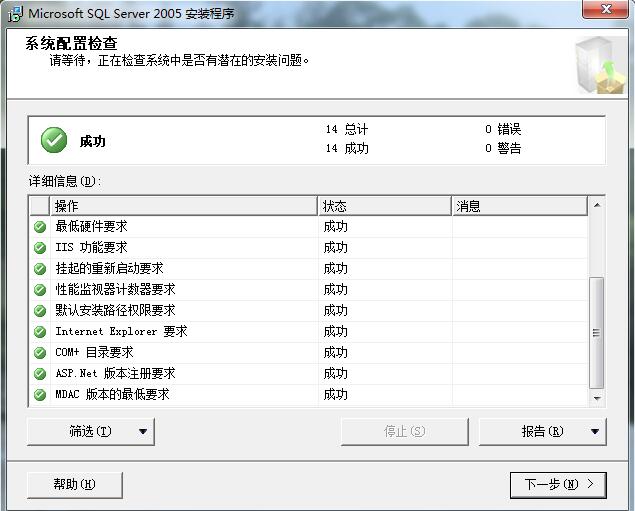Click green check icon beside Internet Explorer 要求

click(x=40, y=332)
